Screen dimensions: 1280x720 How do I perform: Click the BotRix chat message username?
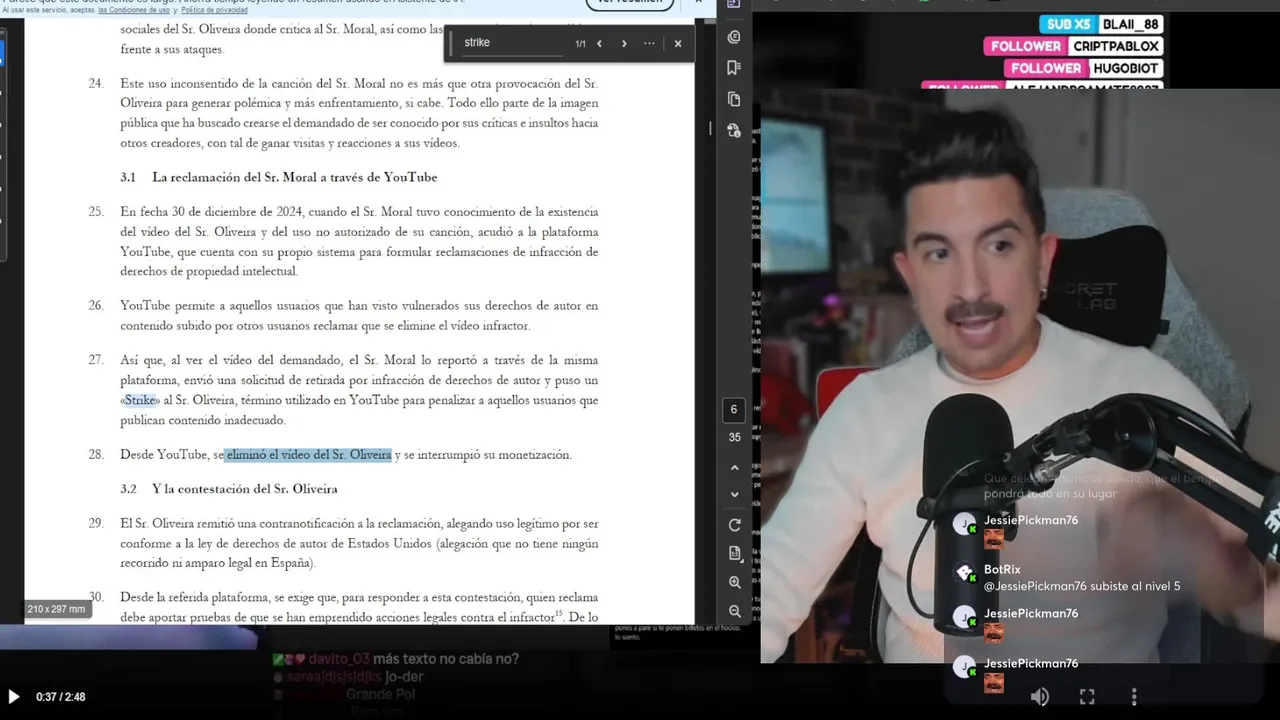(1002, 569)
